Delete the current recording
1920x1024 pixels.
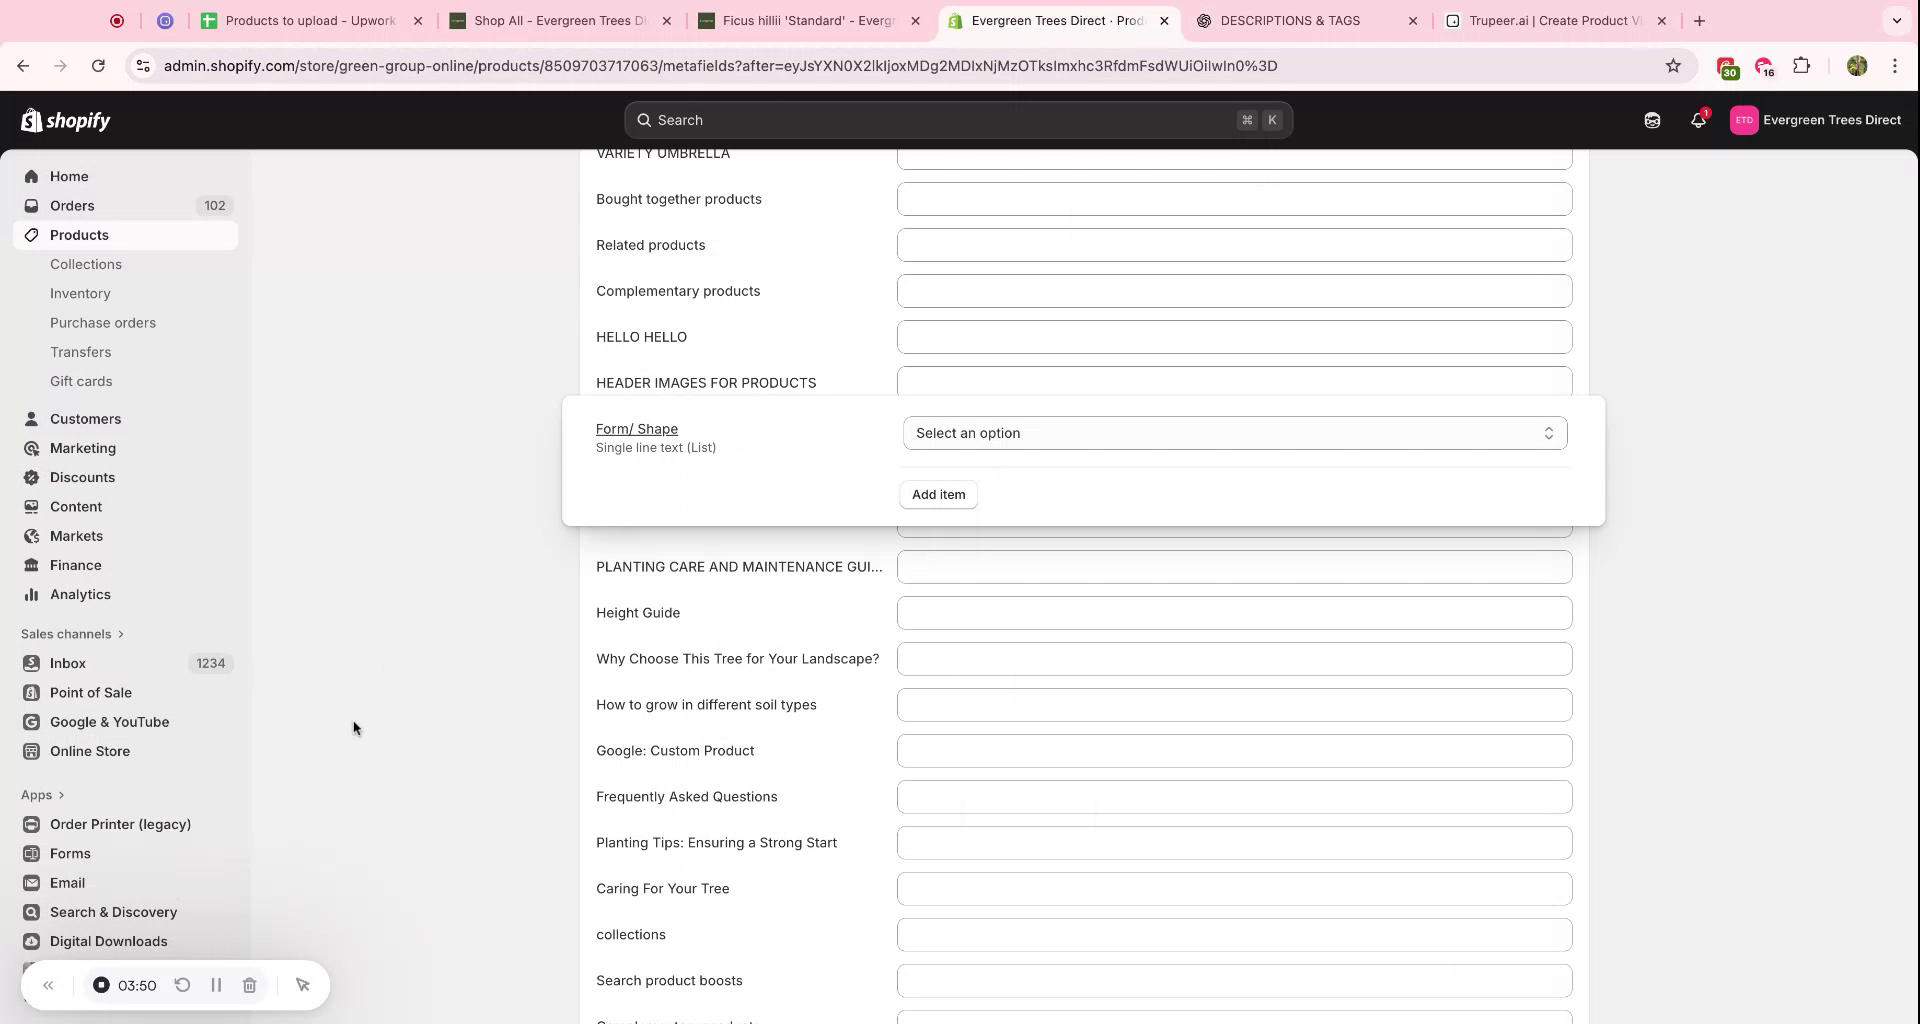(x=250, y=985)
